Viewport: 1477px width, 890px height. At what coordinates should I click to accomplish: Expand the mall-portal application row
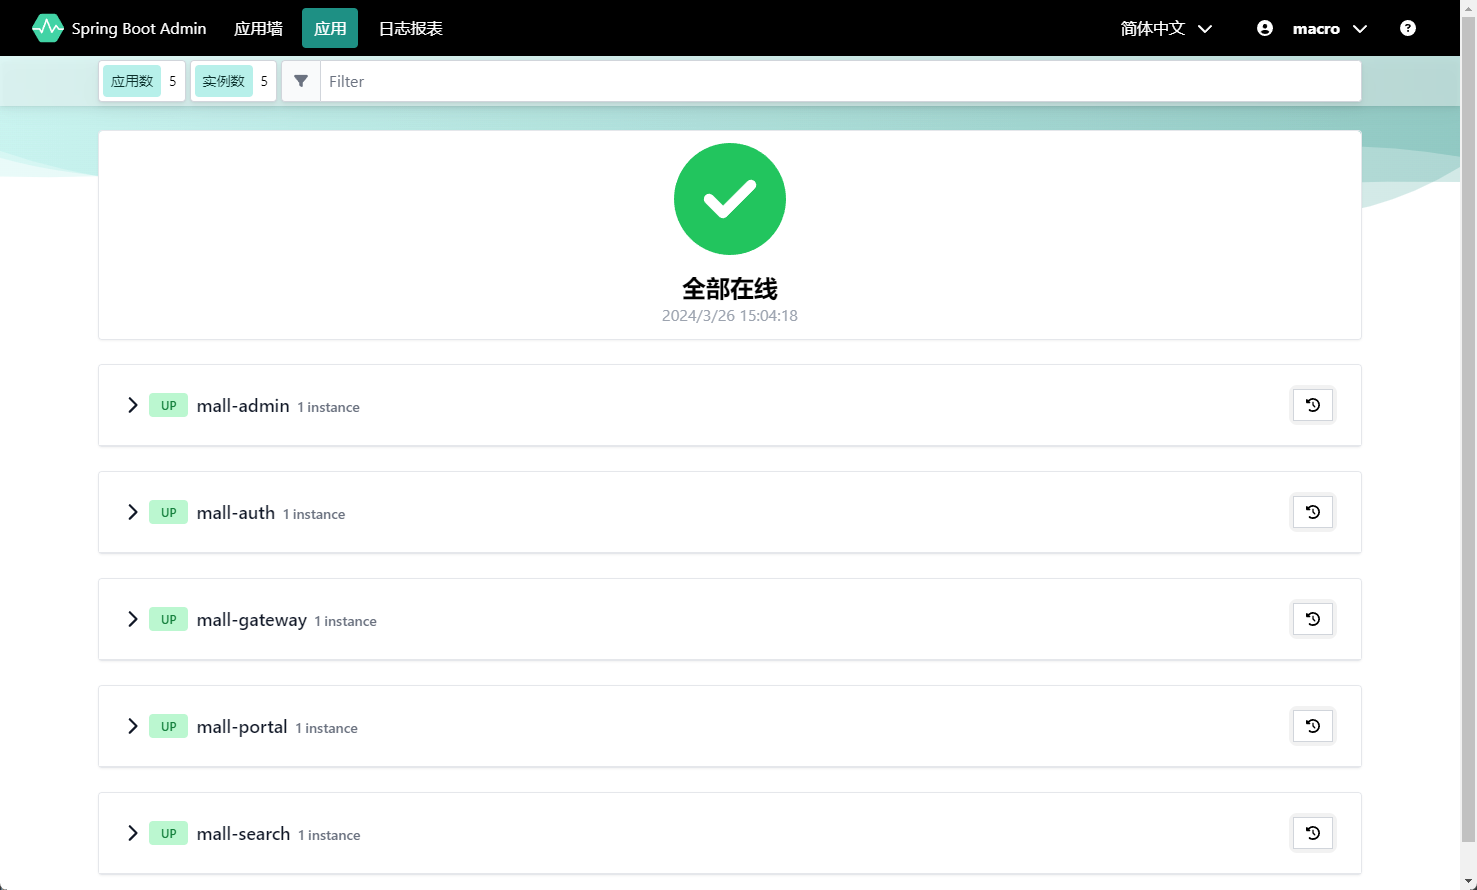click(132, 726)
